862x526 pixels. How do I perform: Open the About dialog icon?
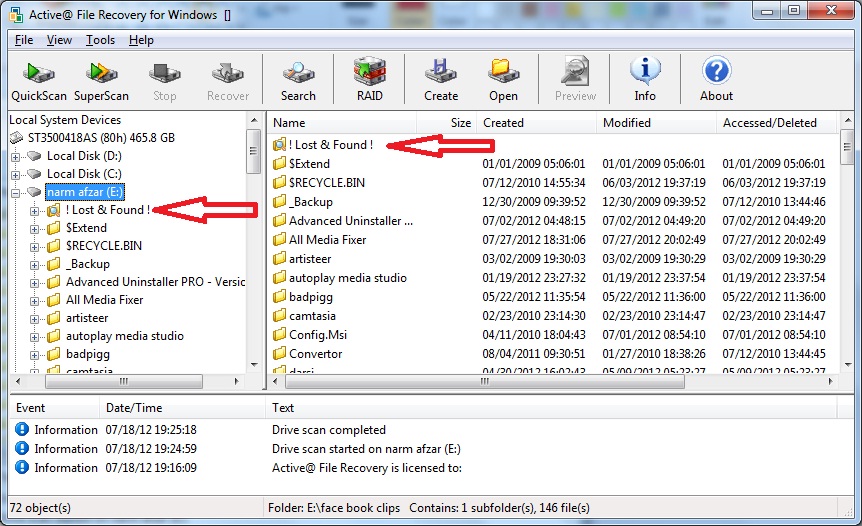[716, 80]
